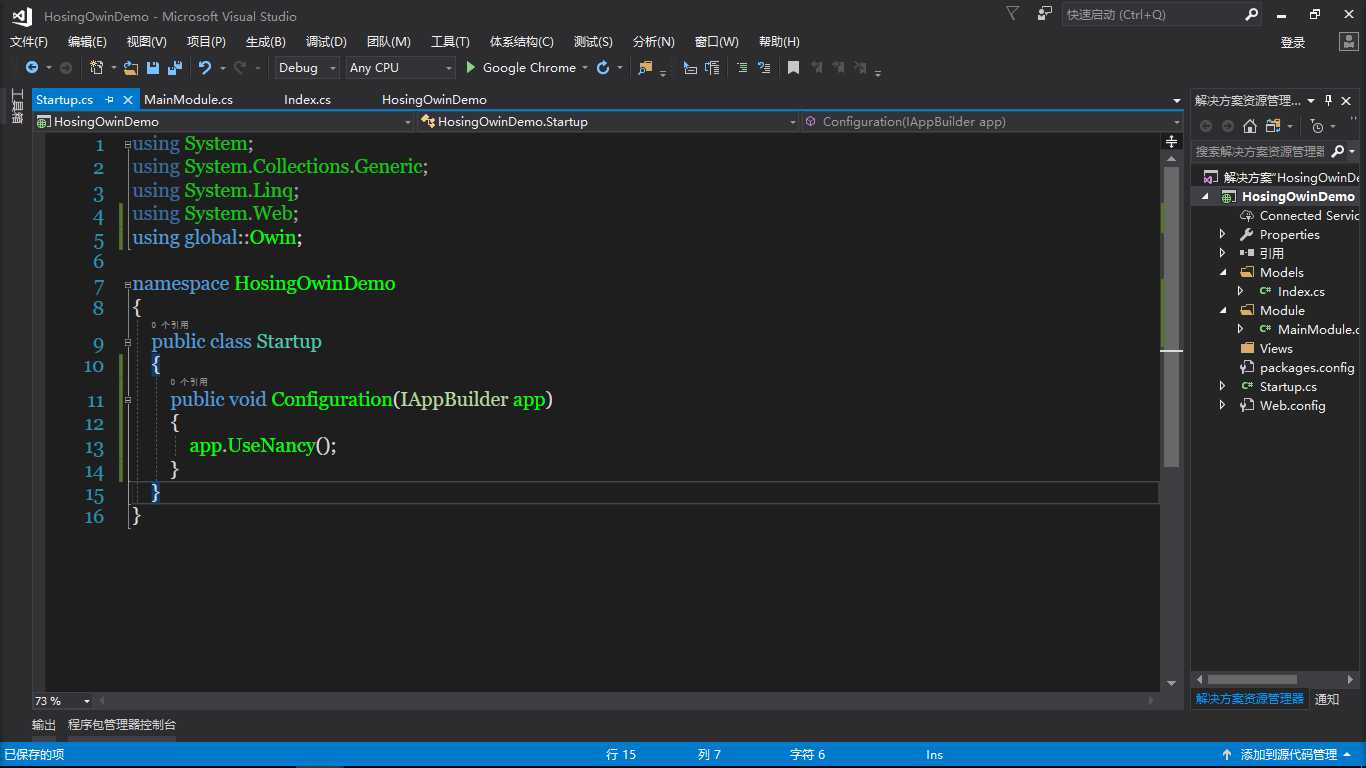Close the Solution Explorer panel
The width and height of the screenshot is (1366, 768).
point(1347,100)
